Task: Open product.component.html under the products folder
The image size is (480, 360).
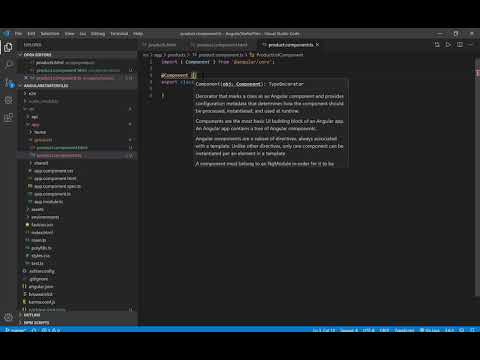Action: [x=77, y=148]
